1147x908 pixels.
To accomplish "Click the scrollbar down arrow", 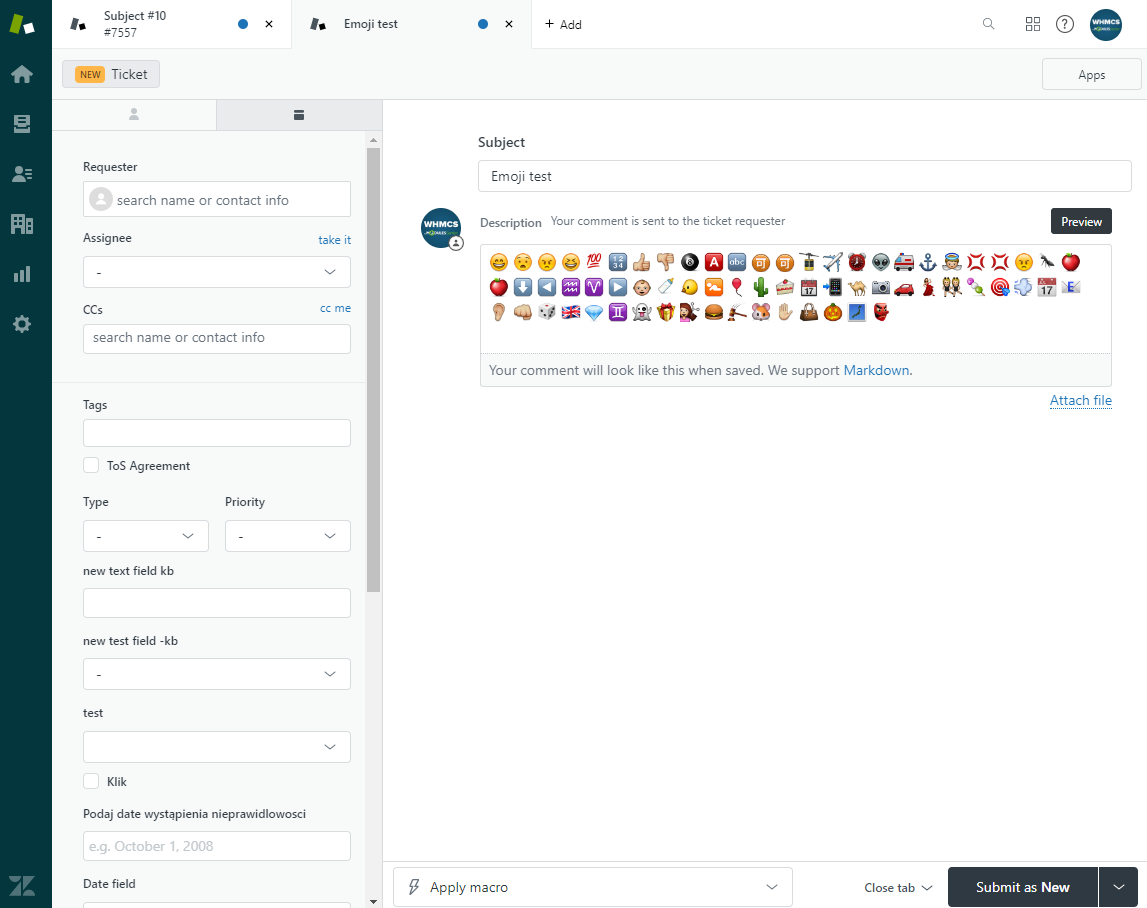I will pyautogui.click(x=373, y=901).
